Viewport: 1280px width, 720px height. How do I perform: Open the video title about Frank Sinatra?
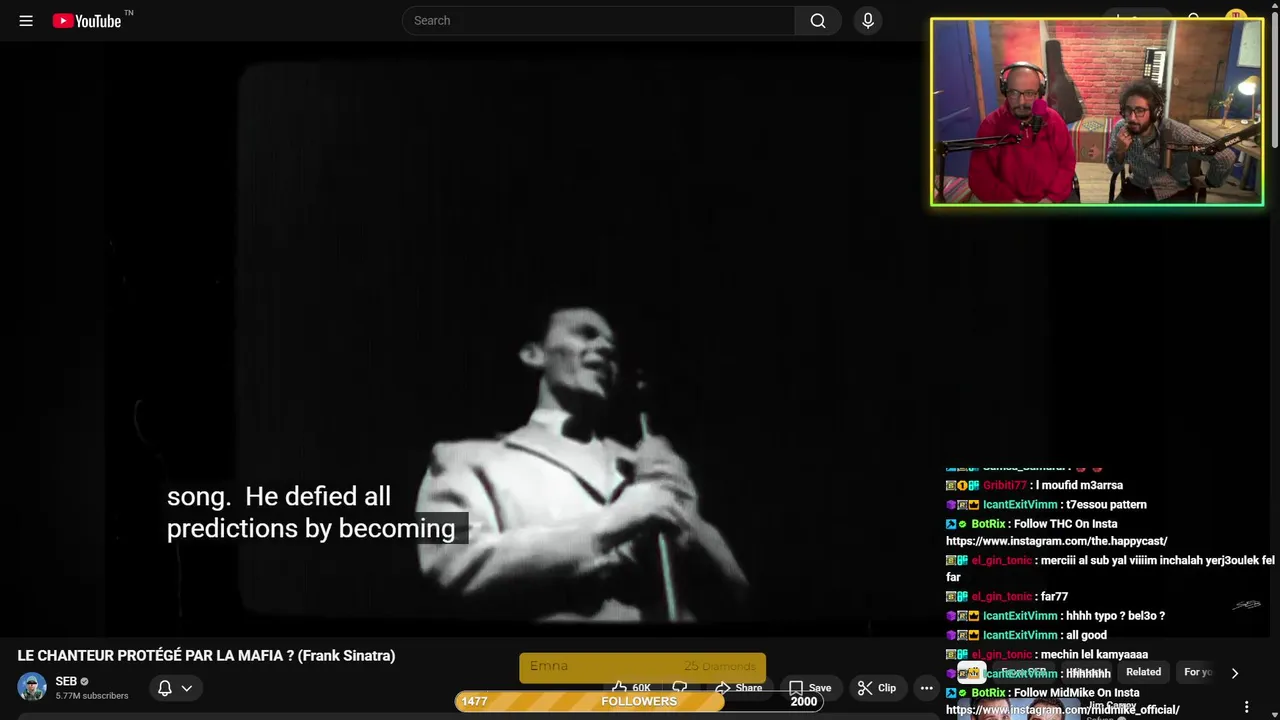pos(206,656)
